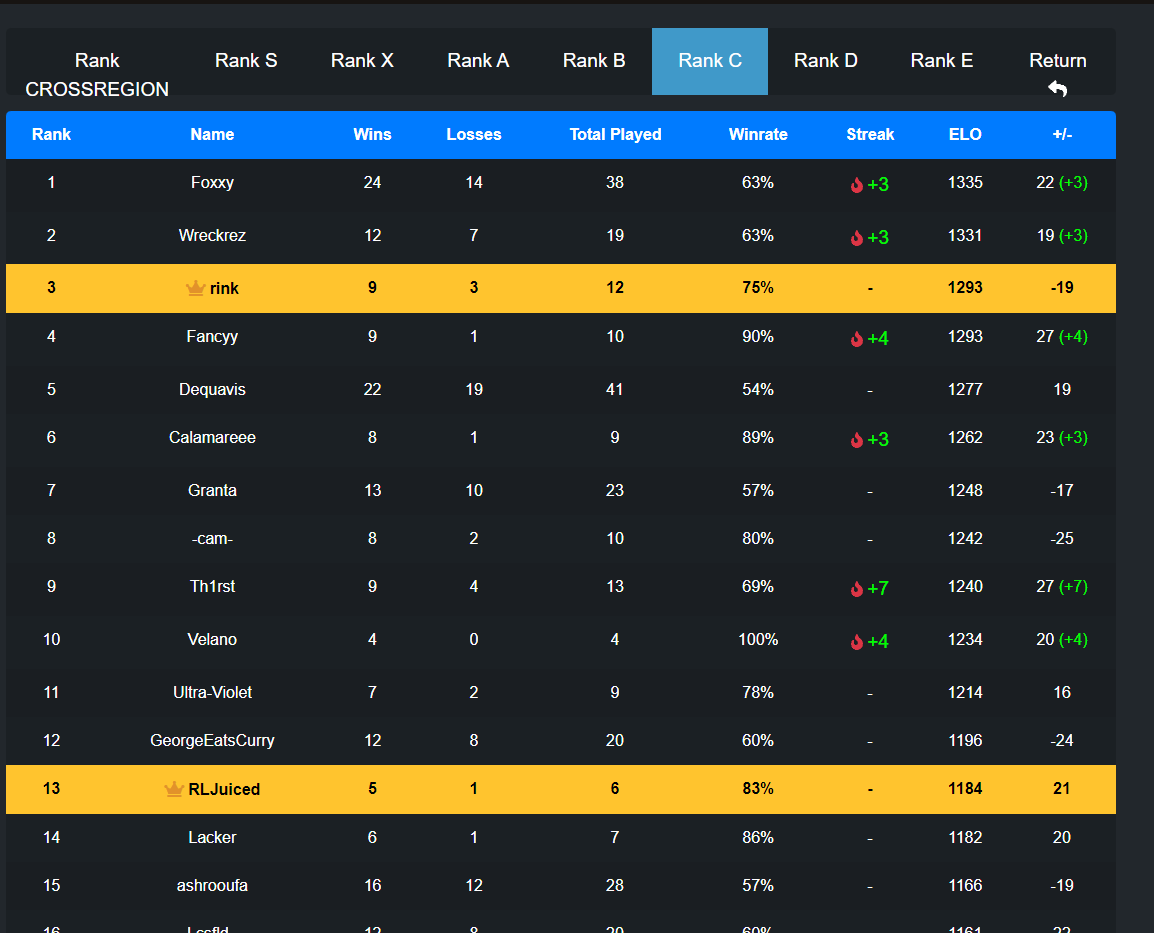This screenshot has height=933, width=1154.
Task: Click GeorgeEatsCurry's -24 change value
Action: (1062, 740)
